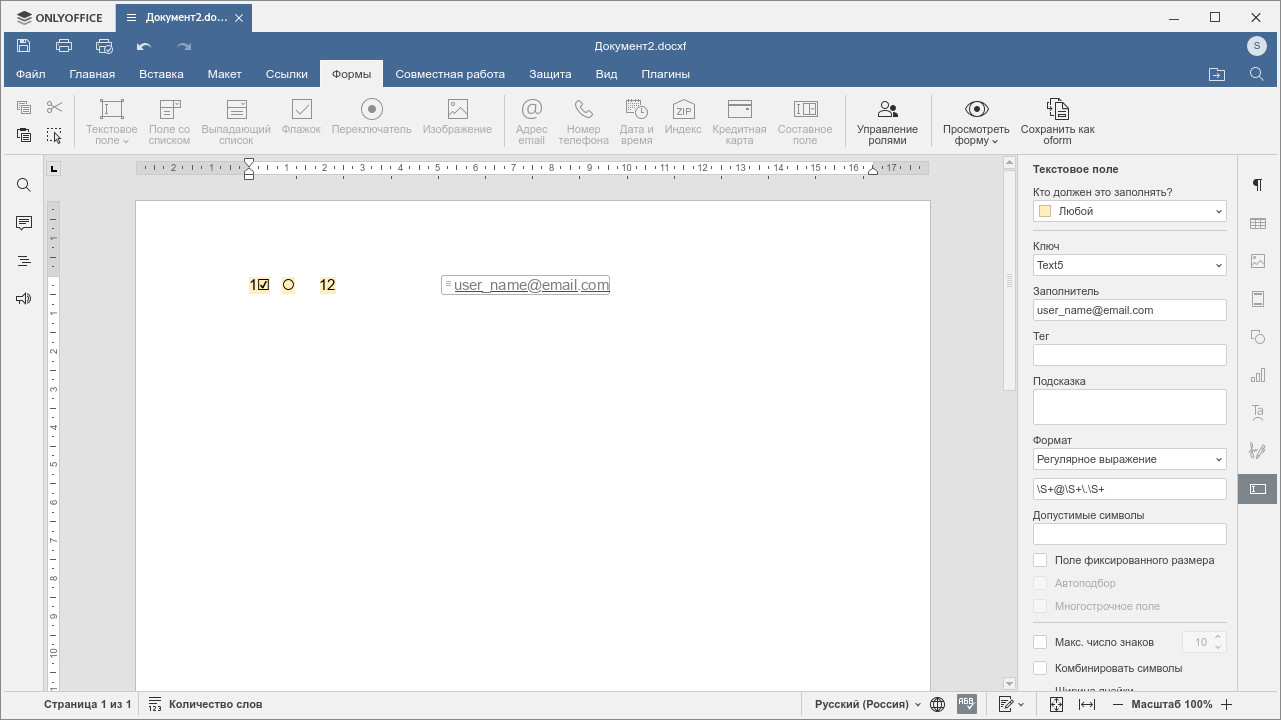Click the Paste icon
Screen dimensions: 1281x720
coord(24,135)
